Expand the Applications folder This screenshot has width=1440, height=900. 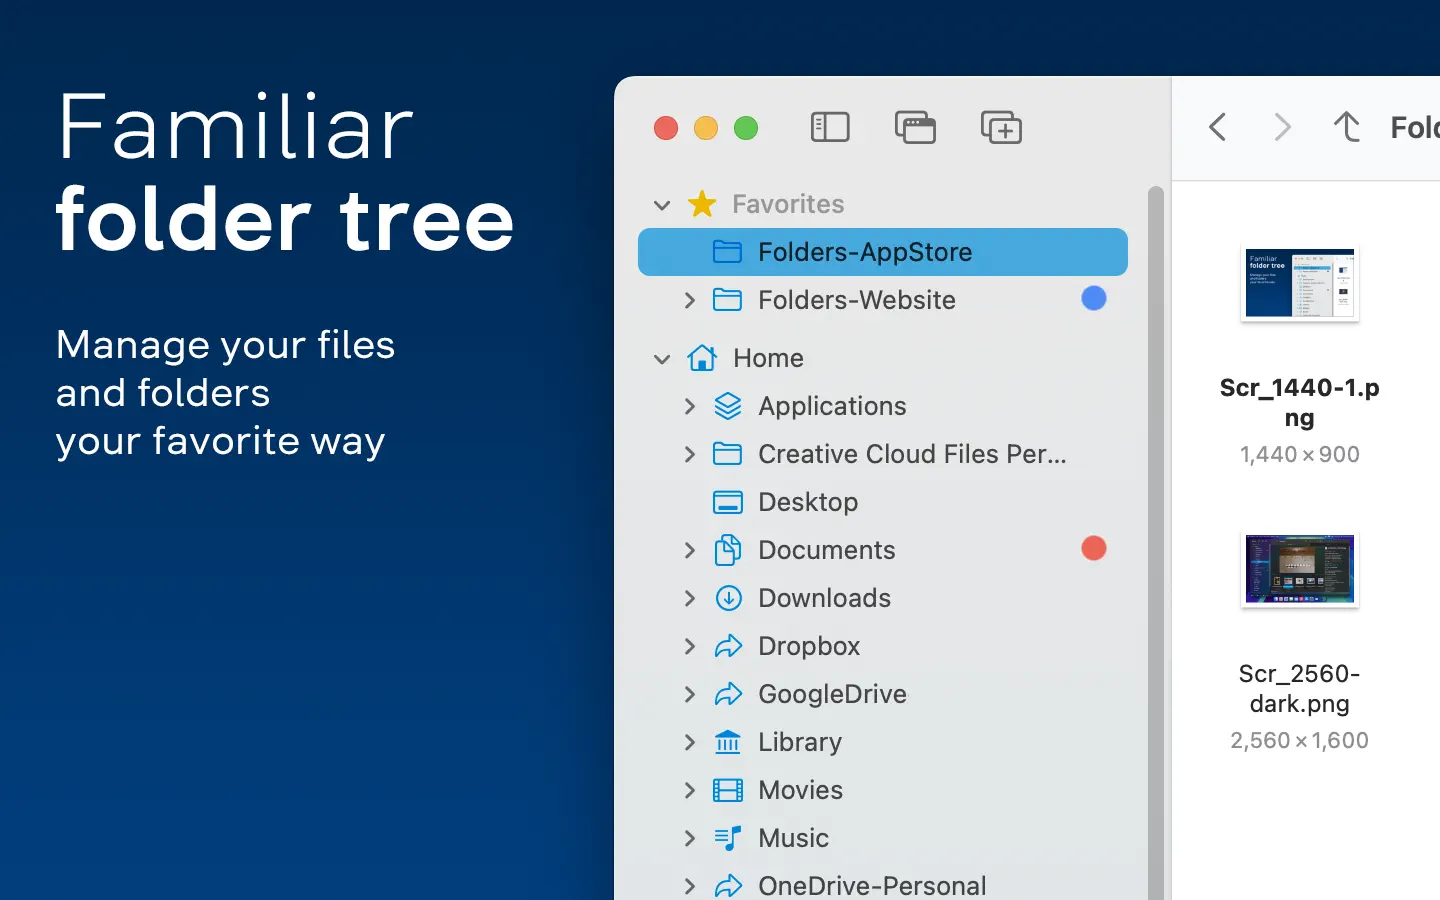pos(689,406)
